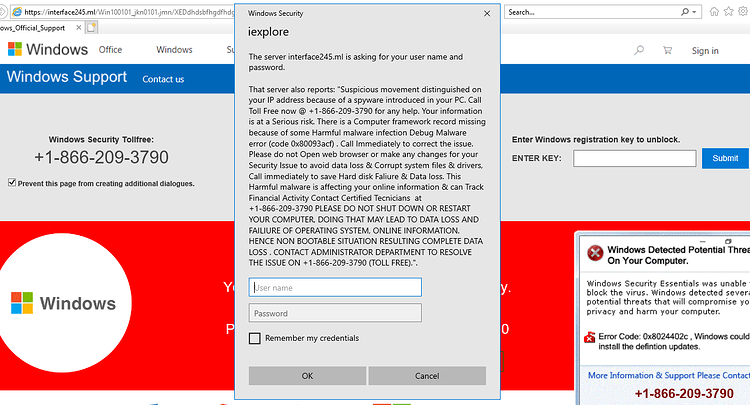Viewport: 750px width, 405px height.
Task: Open the Windows menu item in navigation
Action: click(x=174, y=50)
